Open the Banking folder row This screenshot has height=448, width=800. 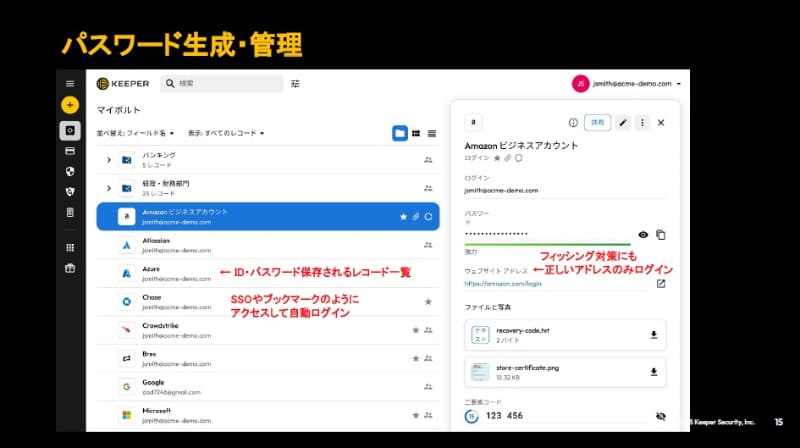pos(268,160)
